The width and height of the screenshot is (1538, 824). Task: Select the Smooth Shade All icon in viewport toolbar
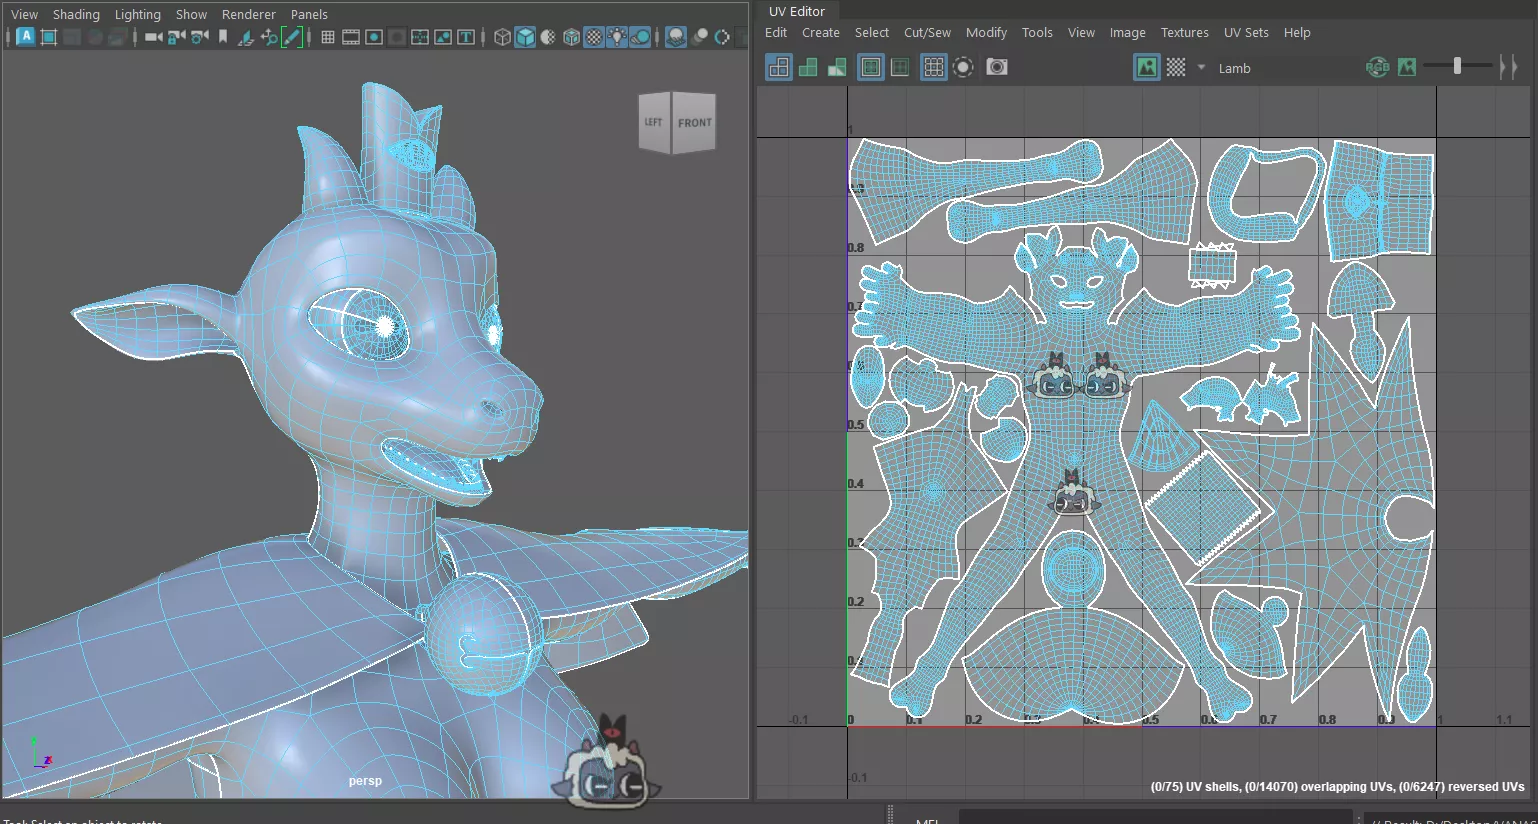click(x=524, y=37)
